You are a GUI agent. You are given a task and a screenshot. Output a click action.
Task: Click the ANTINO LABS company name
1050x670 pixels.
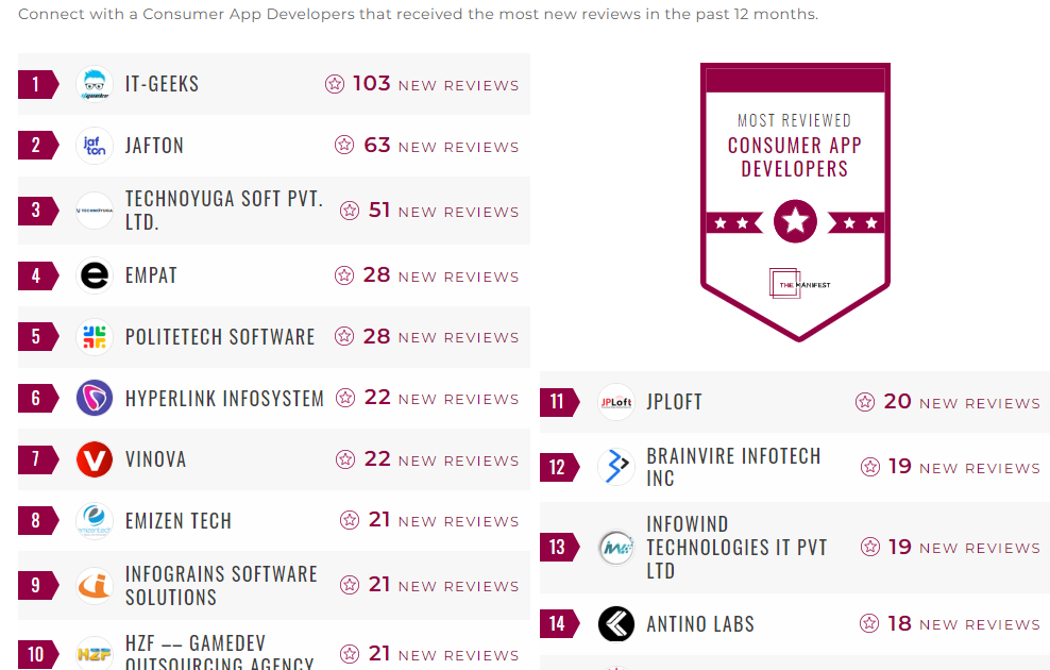(x=700, y=624)
